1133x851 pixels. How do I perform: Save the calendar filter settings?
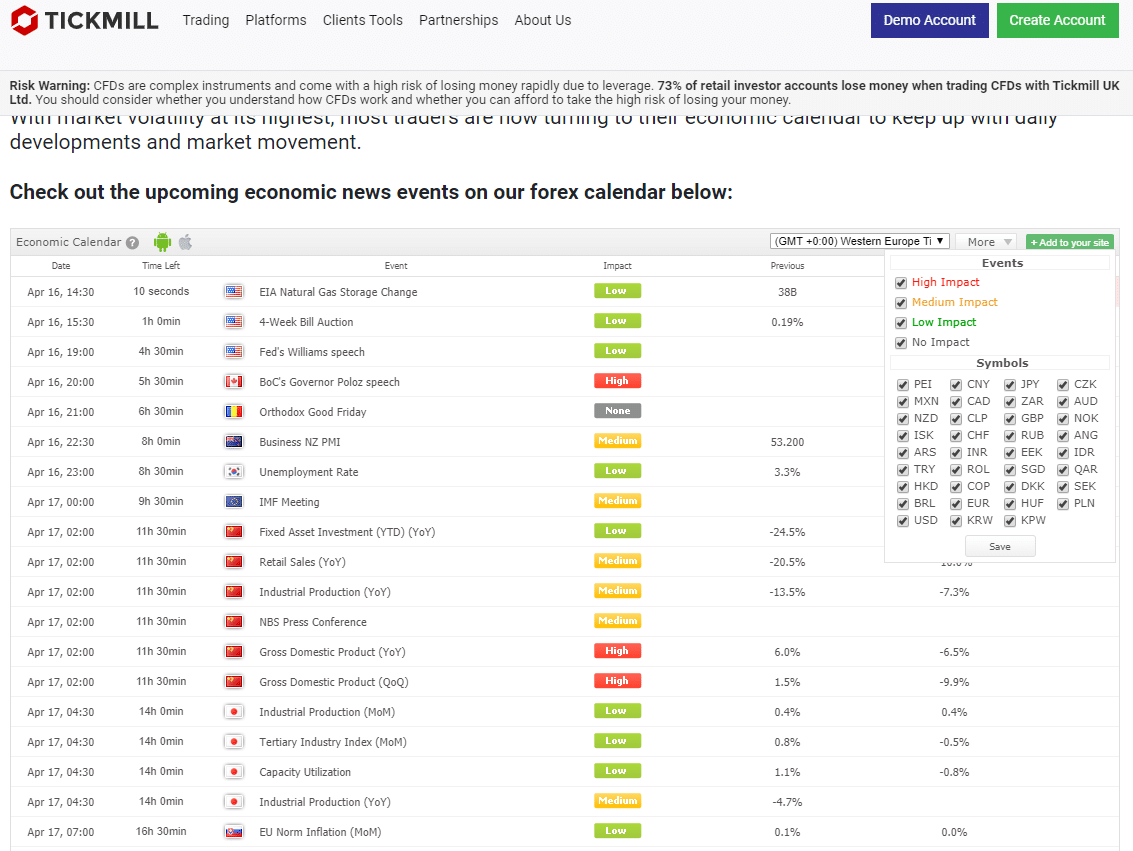(x=1000, y=546)
